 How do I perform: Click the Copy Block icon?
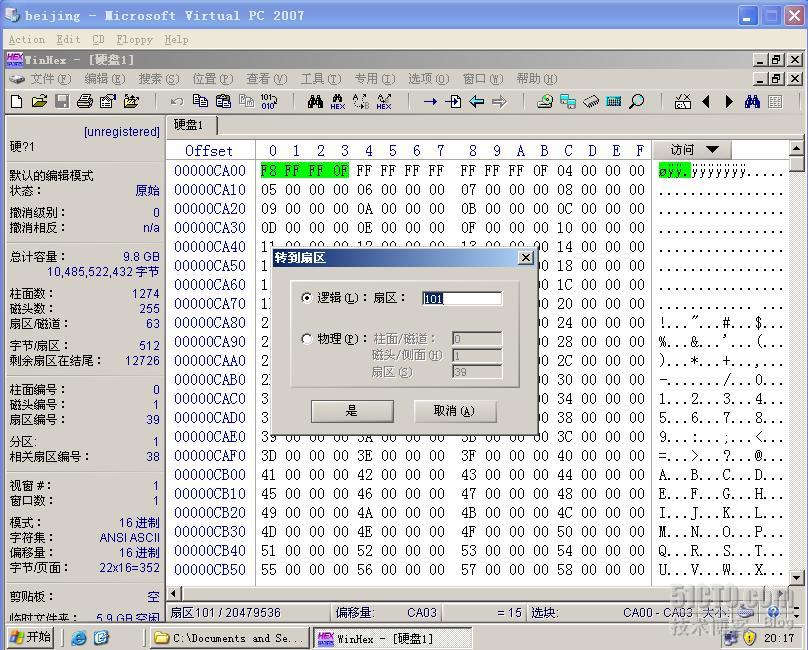coord(200,102)
